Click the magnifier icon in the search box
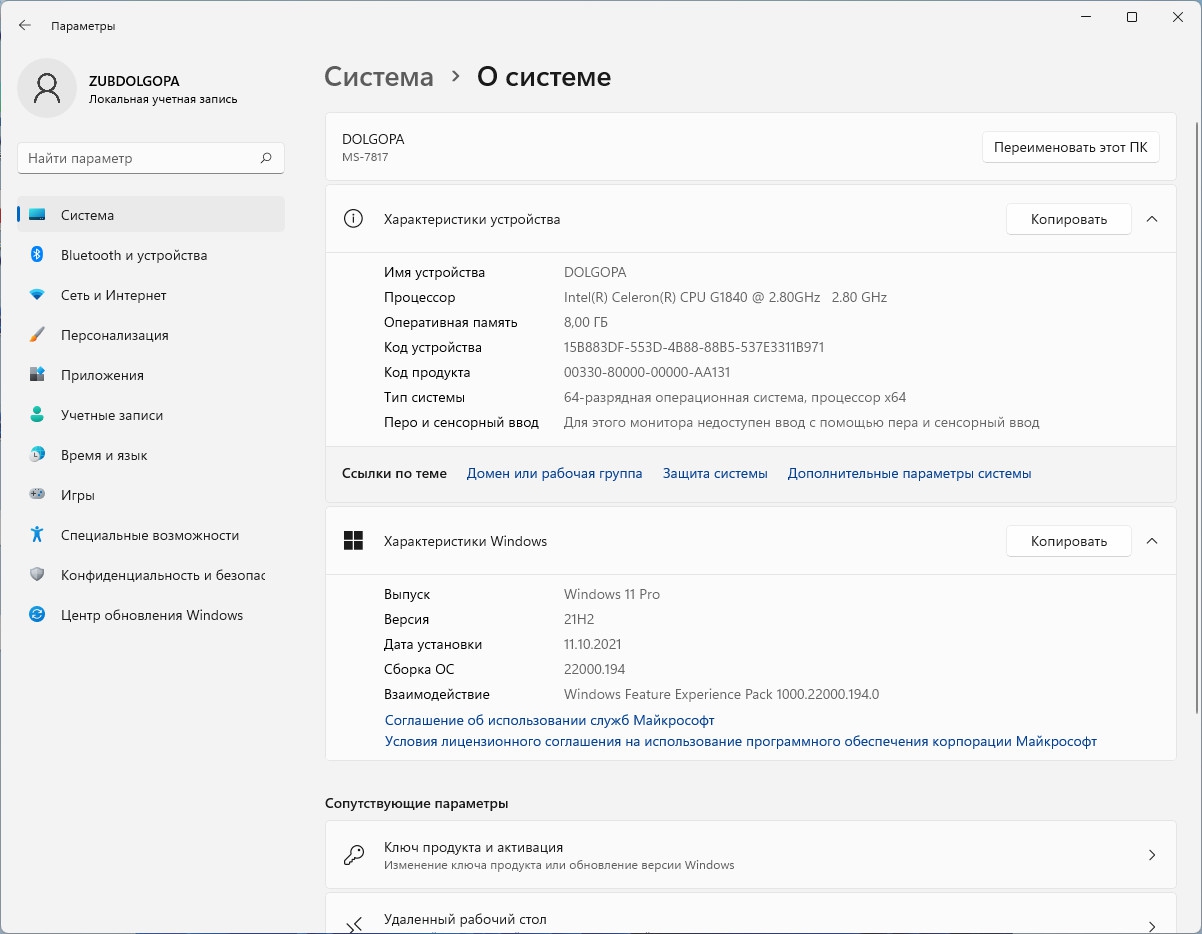The image size is (1202, 934). coord(266,158)
